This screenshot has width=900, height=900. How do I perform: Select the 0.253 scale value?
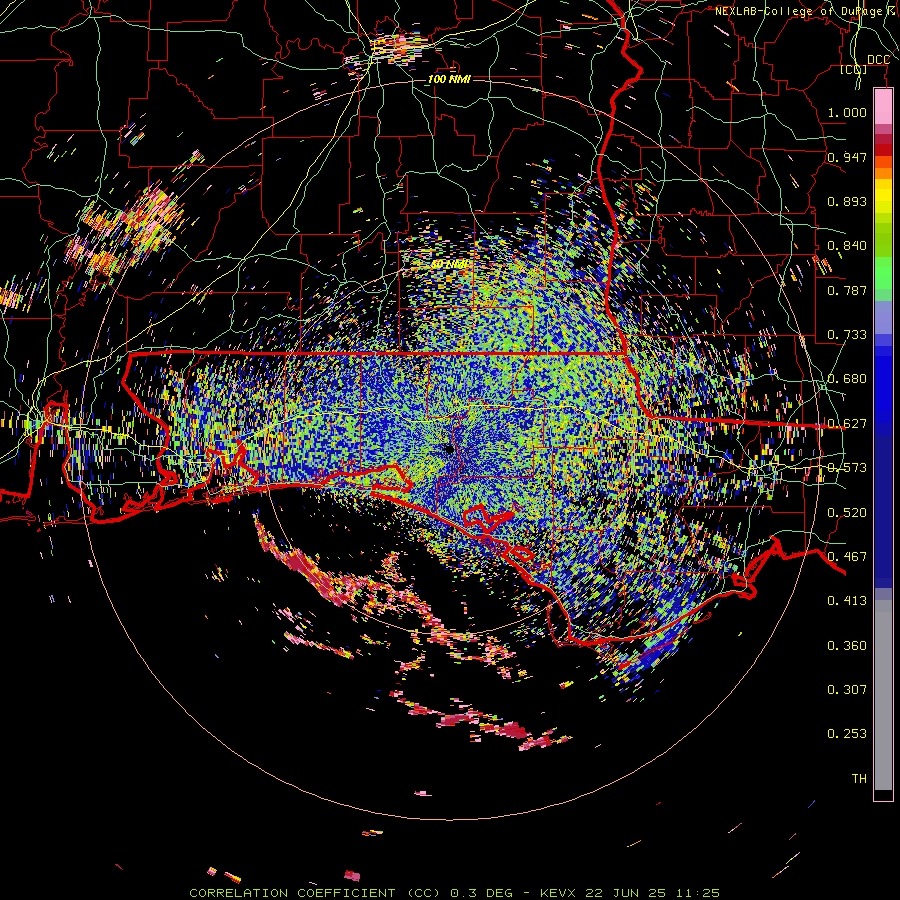coord(847,734)
